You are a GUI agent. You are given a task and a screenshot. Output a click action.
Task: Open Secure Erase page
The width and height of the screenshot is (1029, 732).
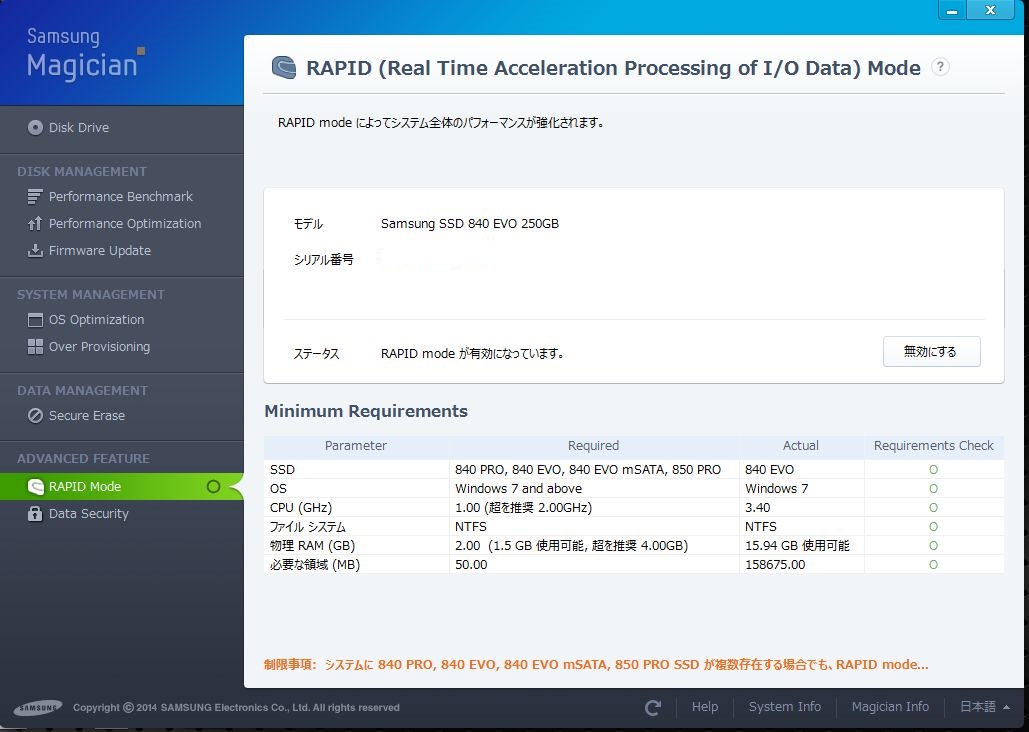(87, 416)
